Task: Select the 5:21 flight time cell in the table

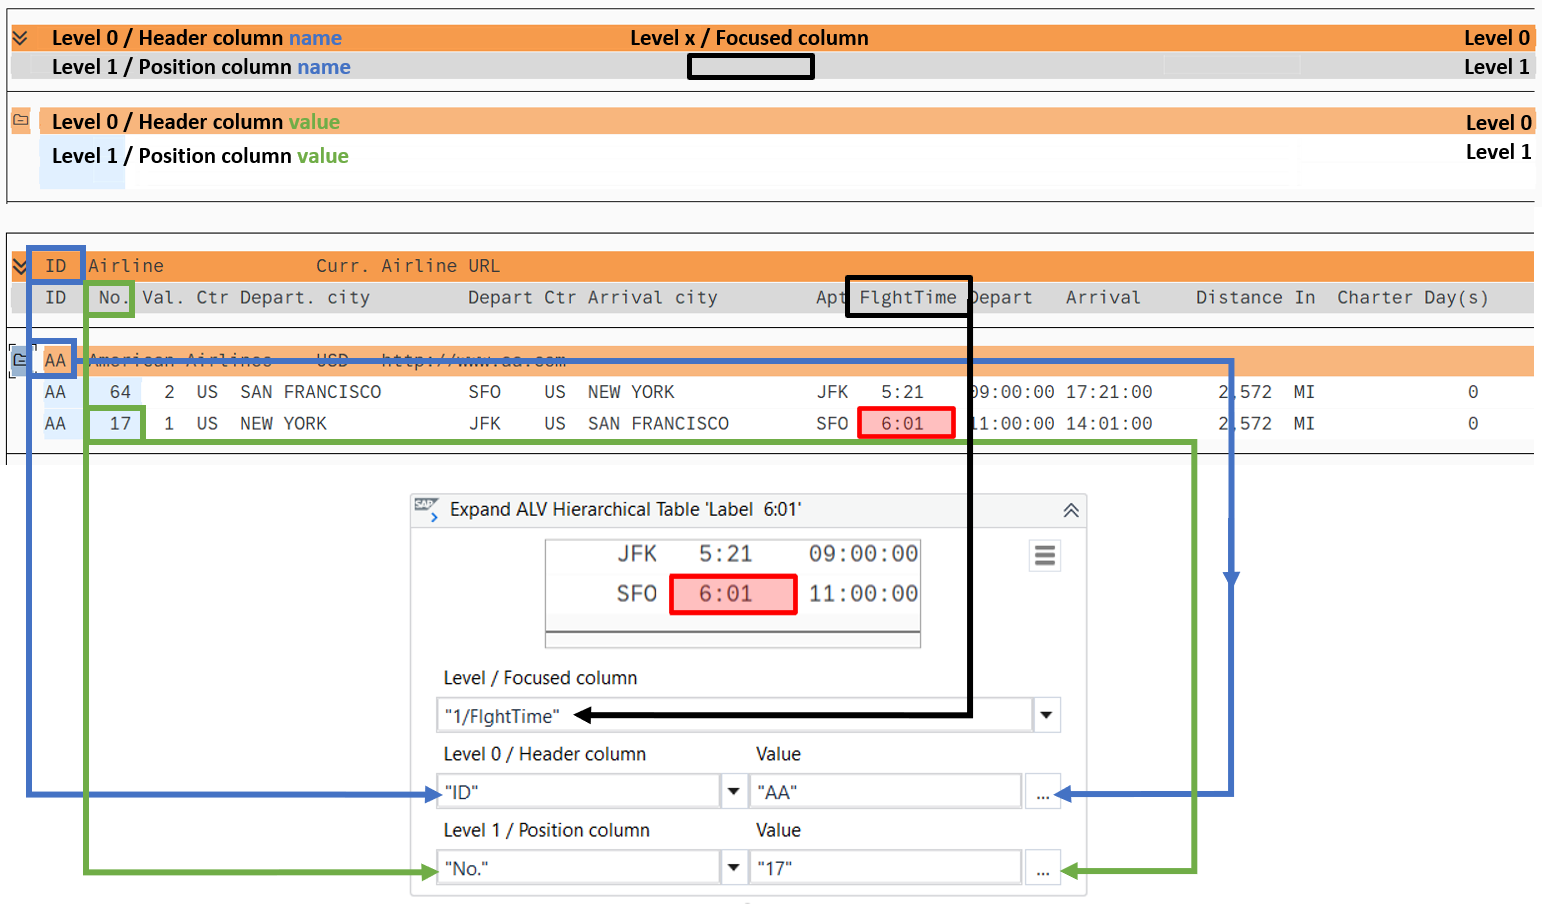Action: (902, 392)
